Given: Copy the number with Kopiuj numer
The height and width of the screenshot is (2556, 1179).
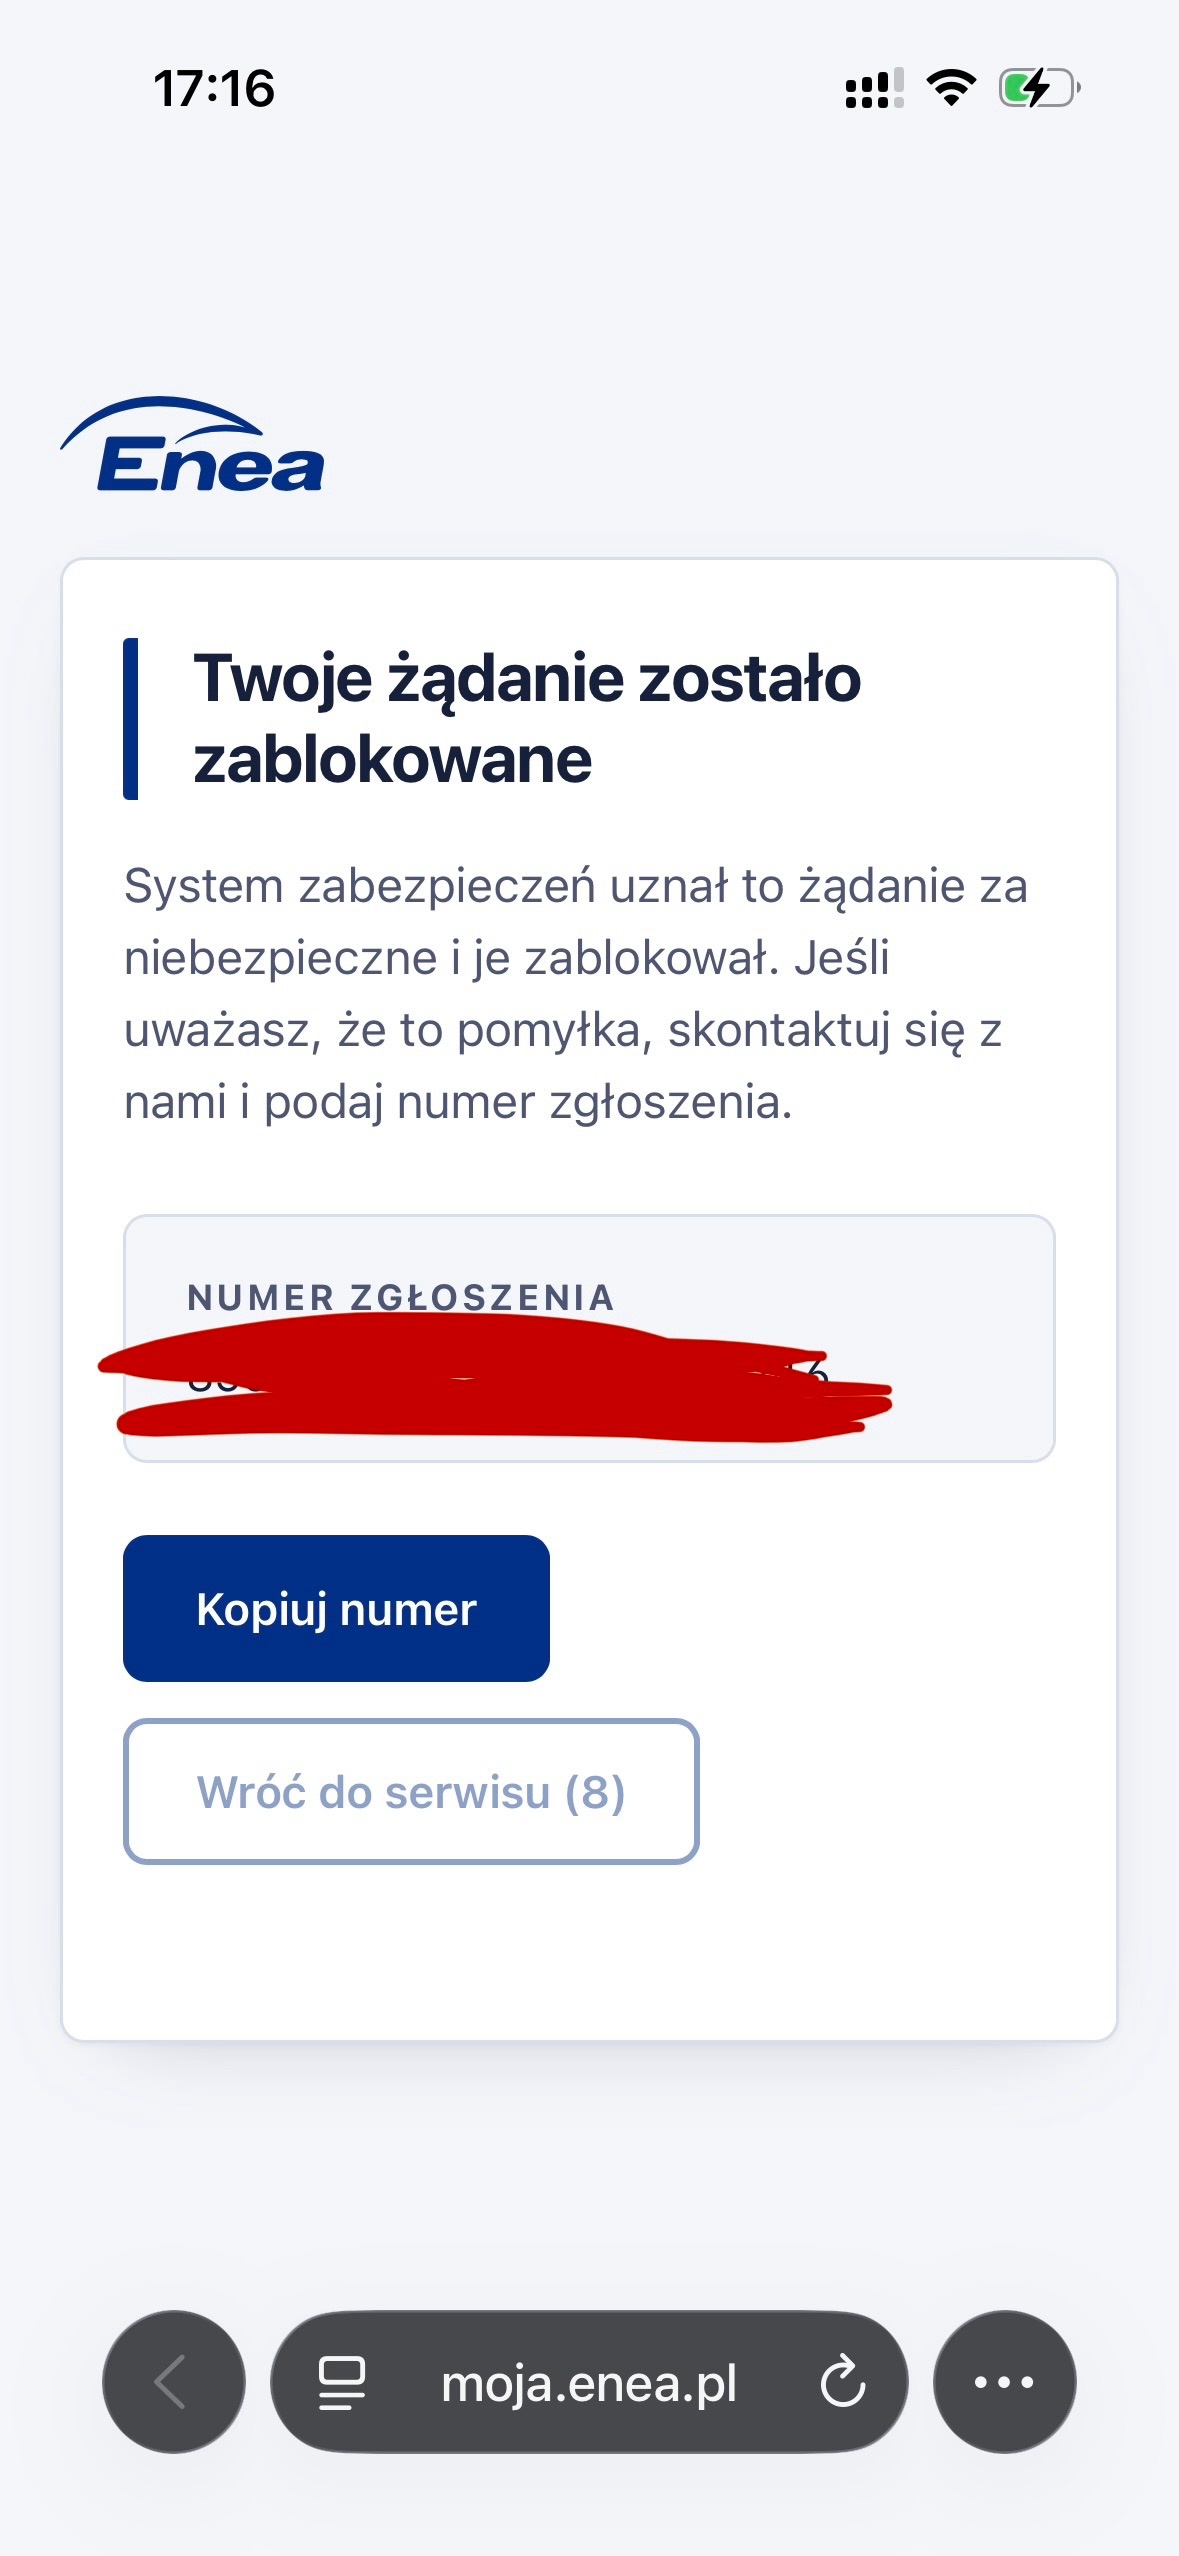Looking at the screenshot, I should 336,1608.
